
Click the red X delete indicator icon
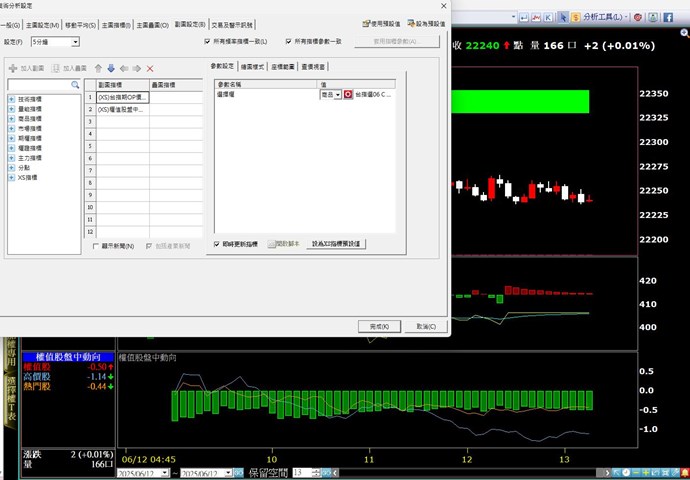pyautogui.click(x=150, y=67)
